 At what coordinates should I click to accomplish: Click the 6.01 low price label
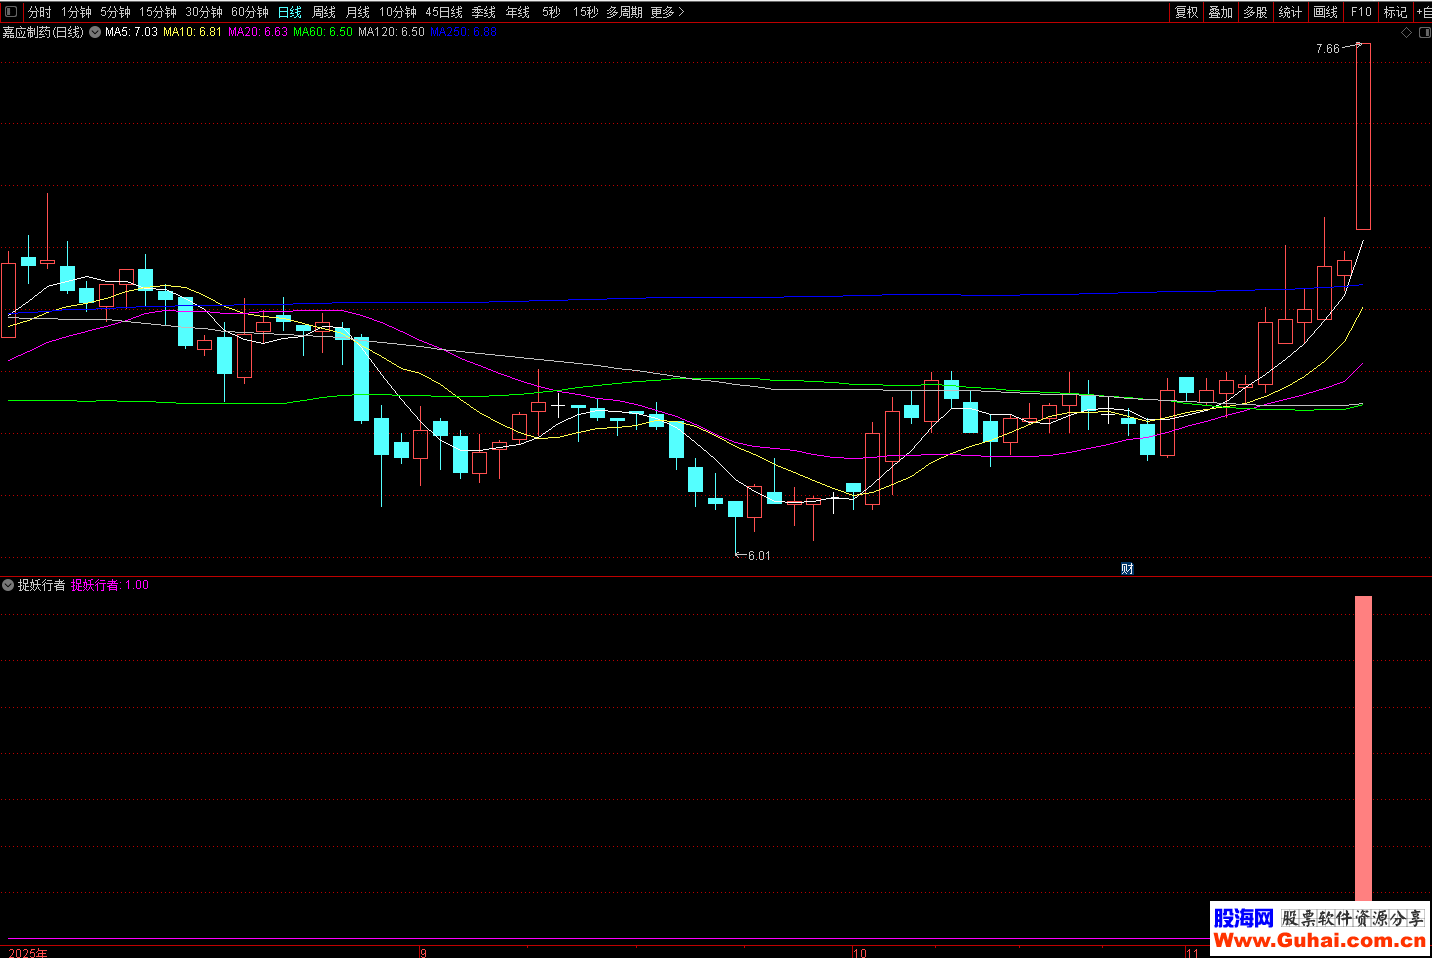759,556
